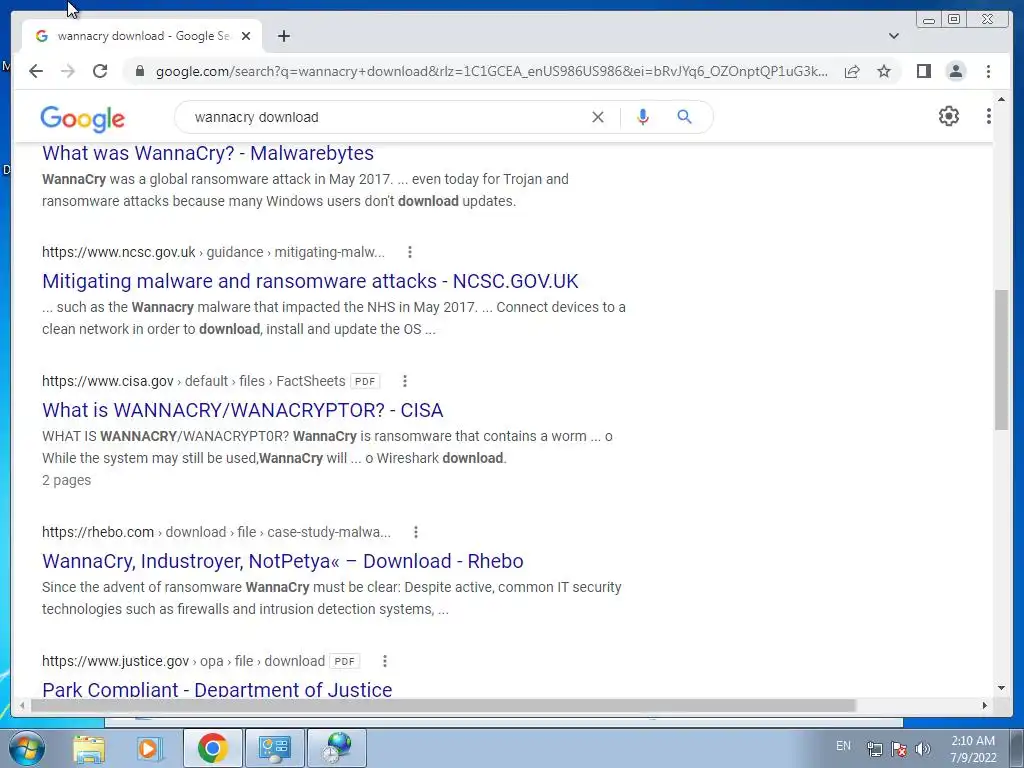This screenshot has width=1024, height=768.
Task: Open options for ncsc.gov.uk result
Action: tap(409, 252)
